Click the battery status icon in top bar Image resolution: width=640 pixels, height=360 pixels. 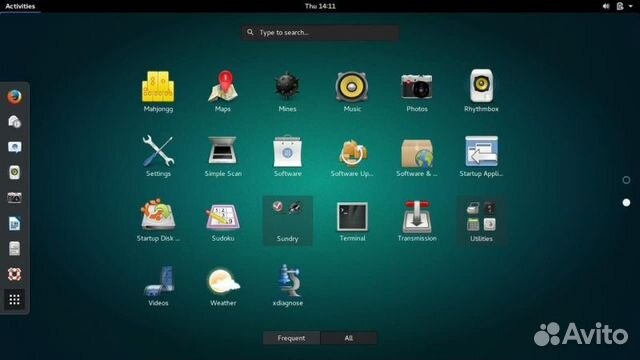(620, 6)
